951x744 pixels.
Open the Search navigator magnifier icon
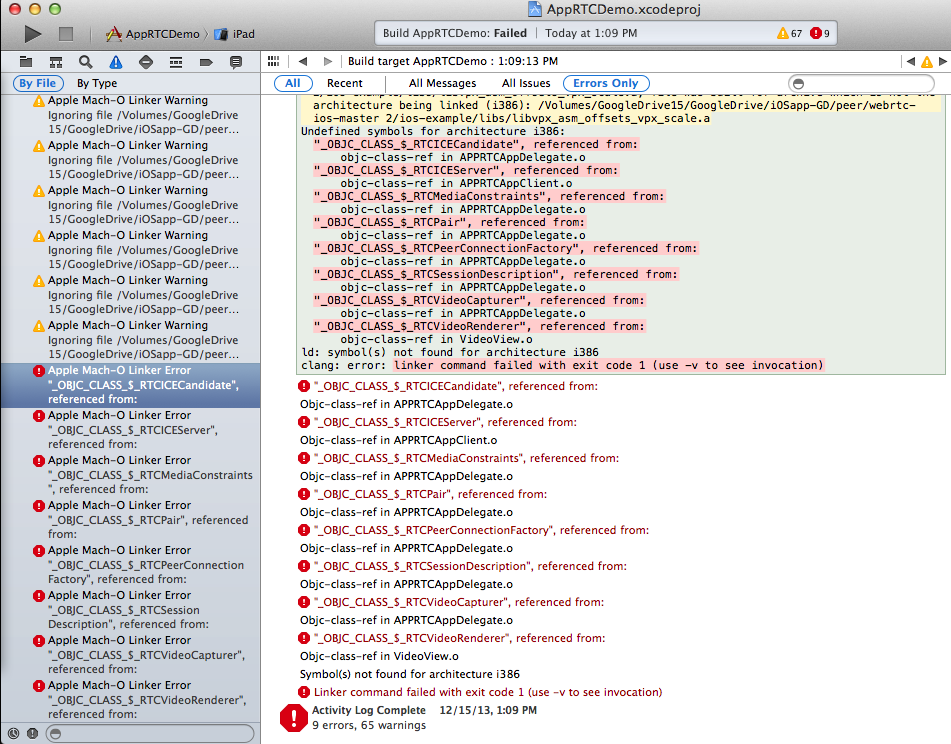86,62
